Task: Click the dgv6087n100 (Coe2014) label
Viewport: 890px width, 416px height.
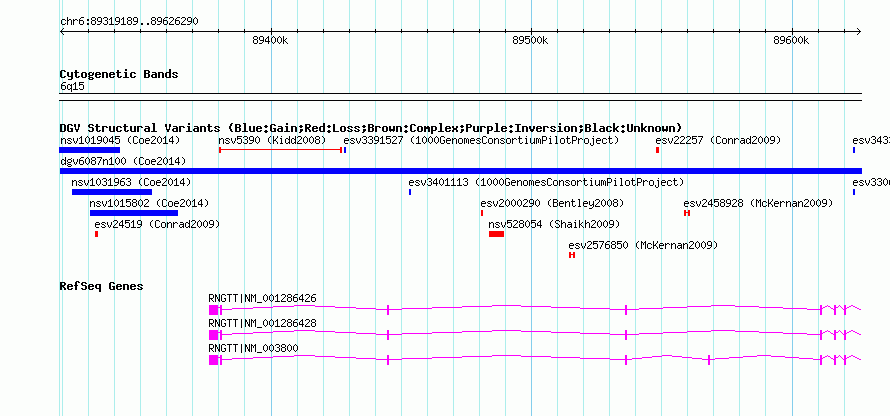Action: pos(123,161)
